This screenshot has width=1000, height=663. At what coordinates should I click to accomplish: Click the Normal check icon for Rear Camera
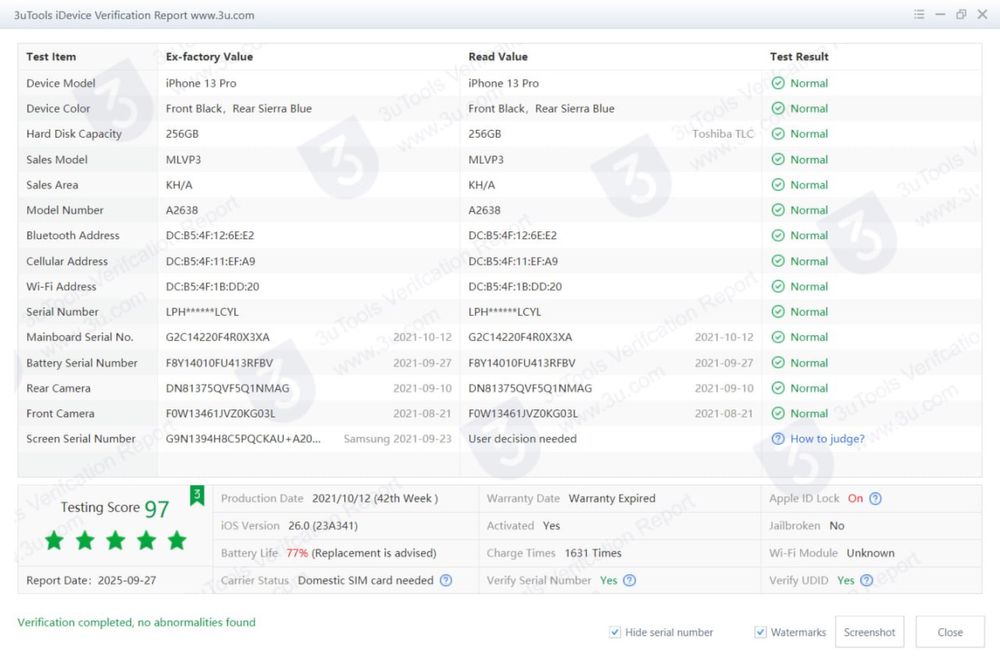tap(778, 388)
